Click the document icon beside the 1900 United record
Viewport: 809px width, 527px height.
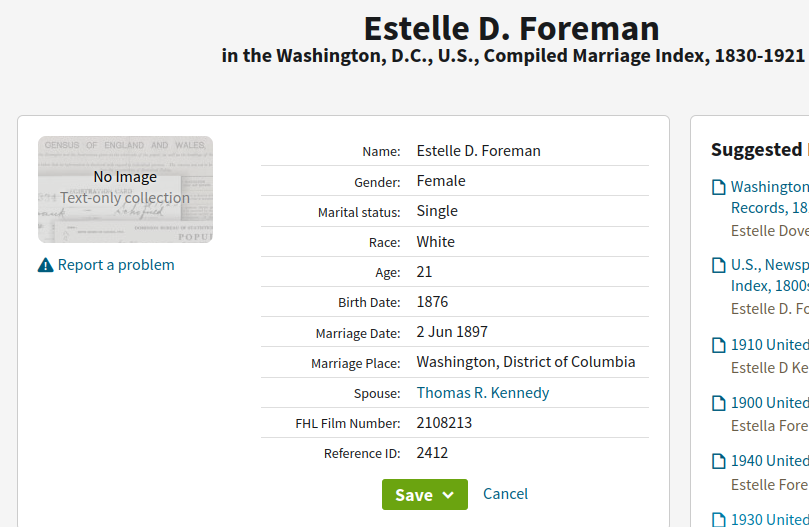pos(718,403)
